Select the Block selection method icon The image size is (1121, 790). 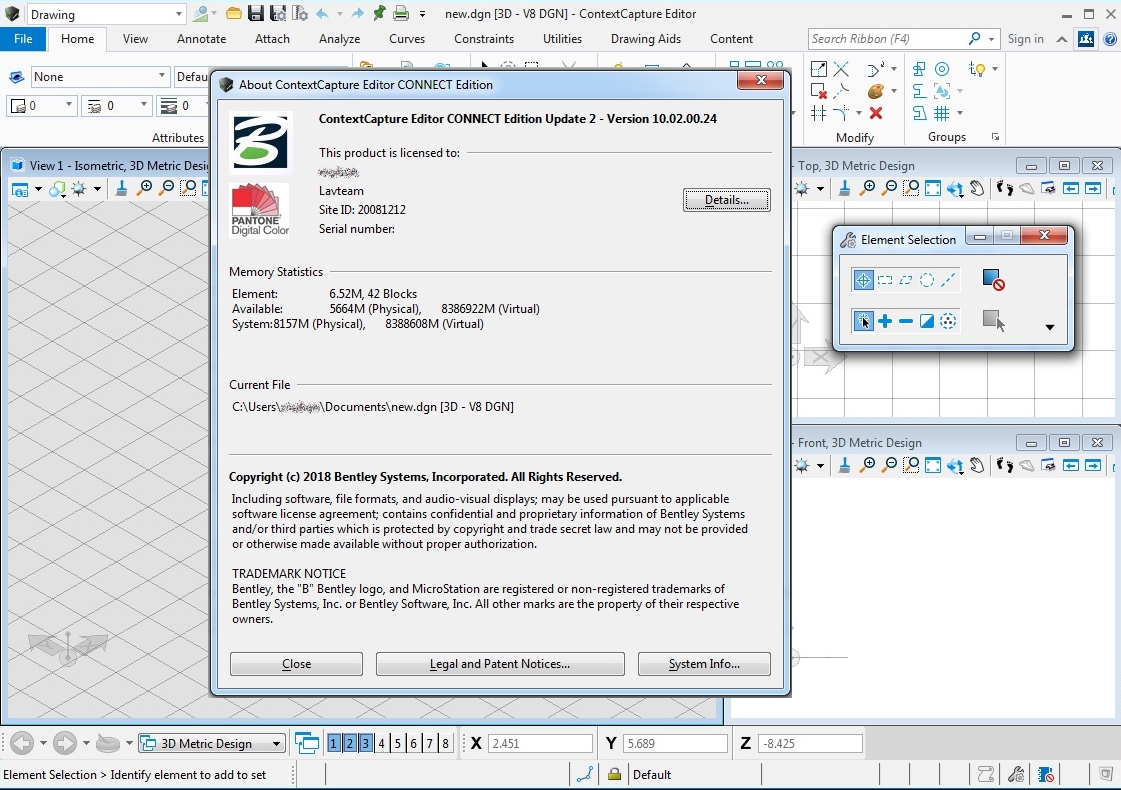point(885,280)
